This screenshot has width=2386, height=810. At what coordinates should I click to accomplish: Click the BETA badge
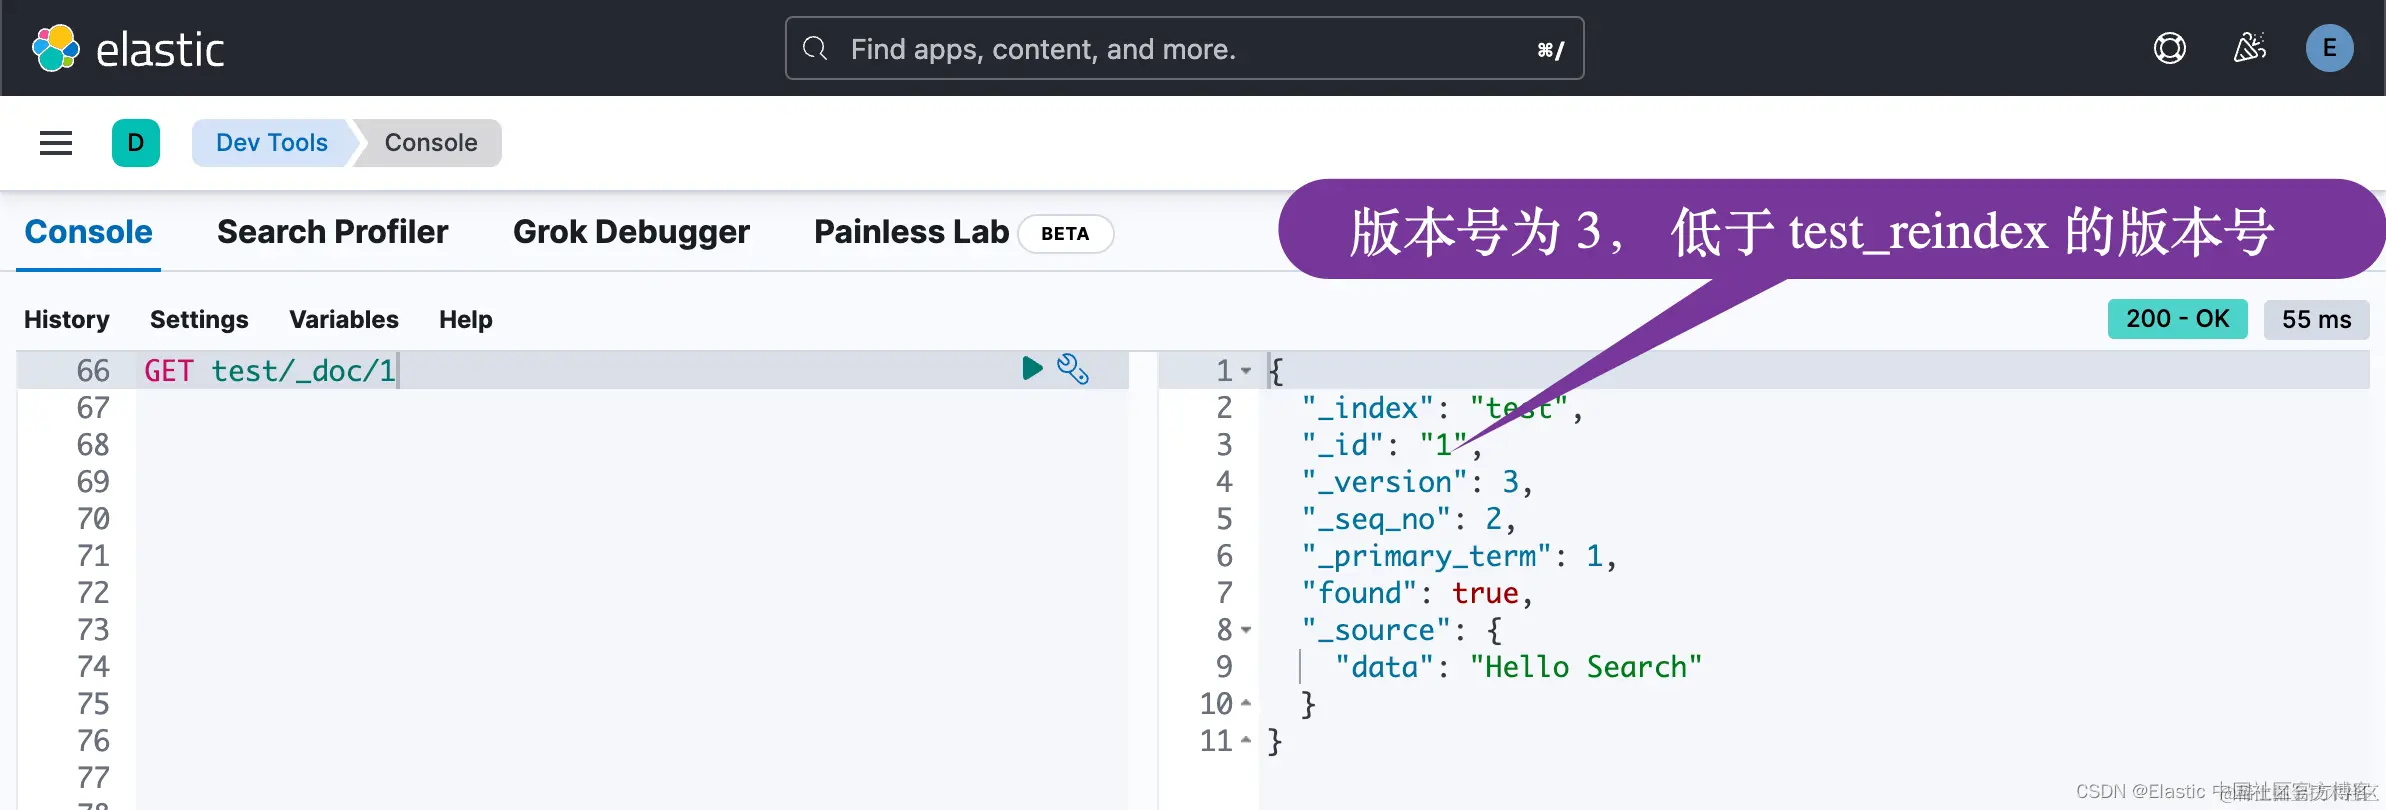1065,233
